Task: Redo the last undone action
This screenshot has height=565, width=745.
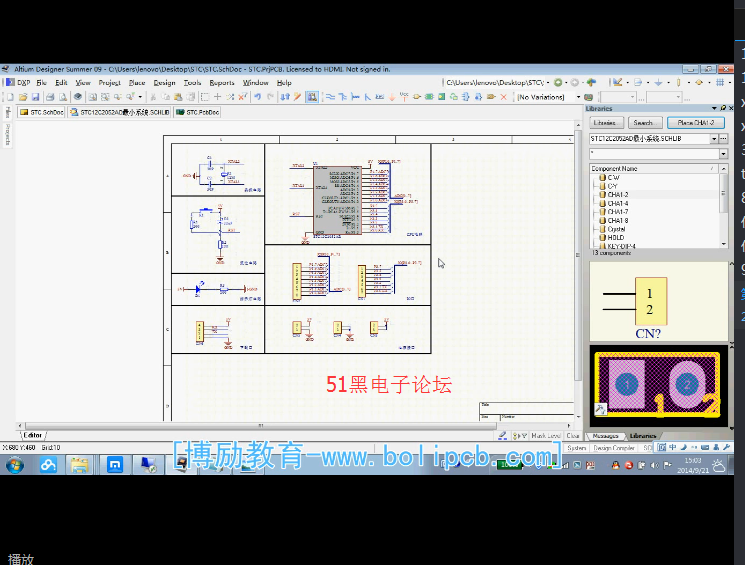Action: tap(270, 97)
